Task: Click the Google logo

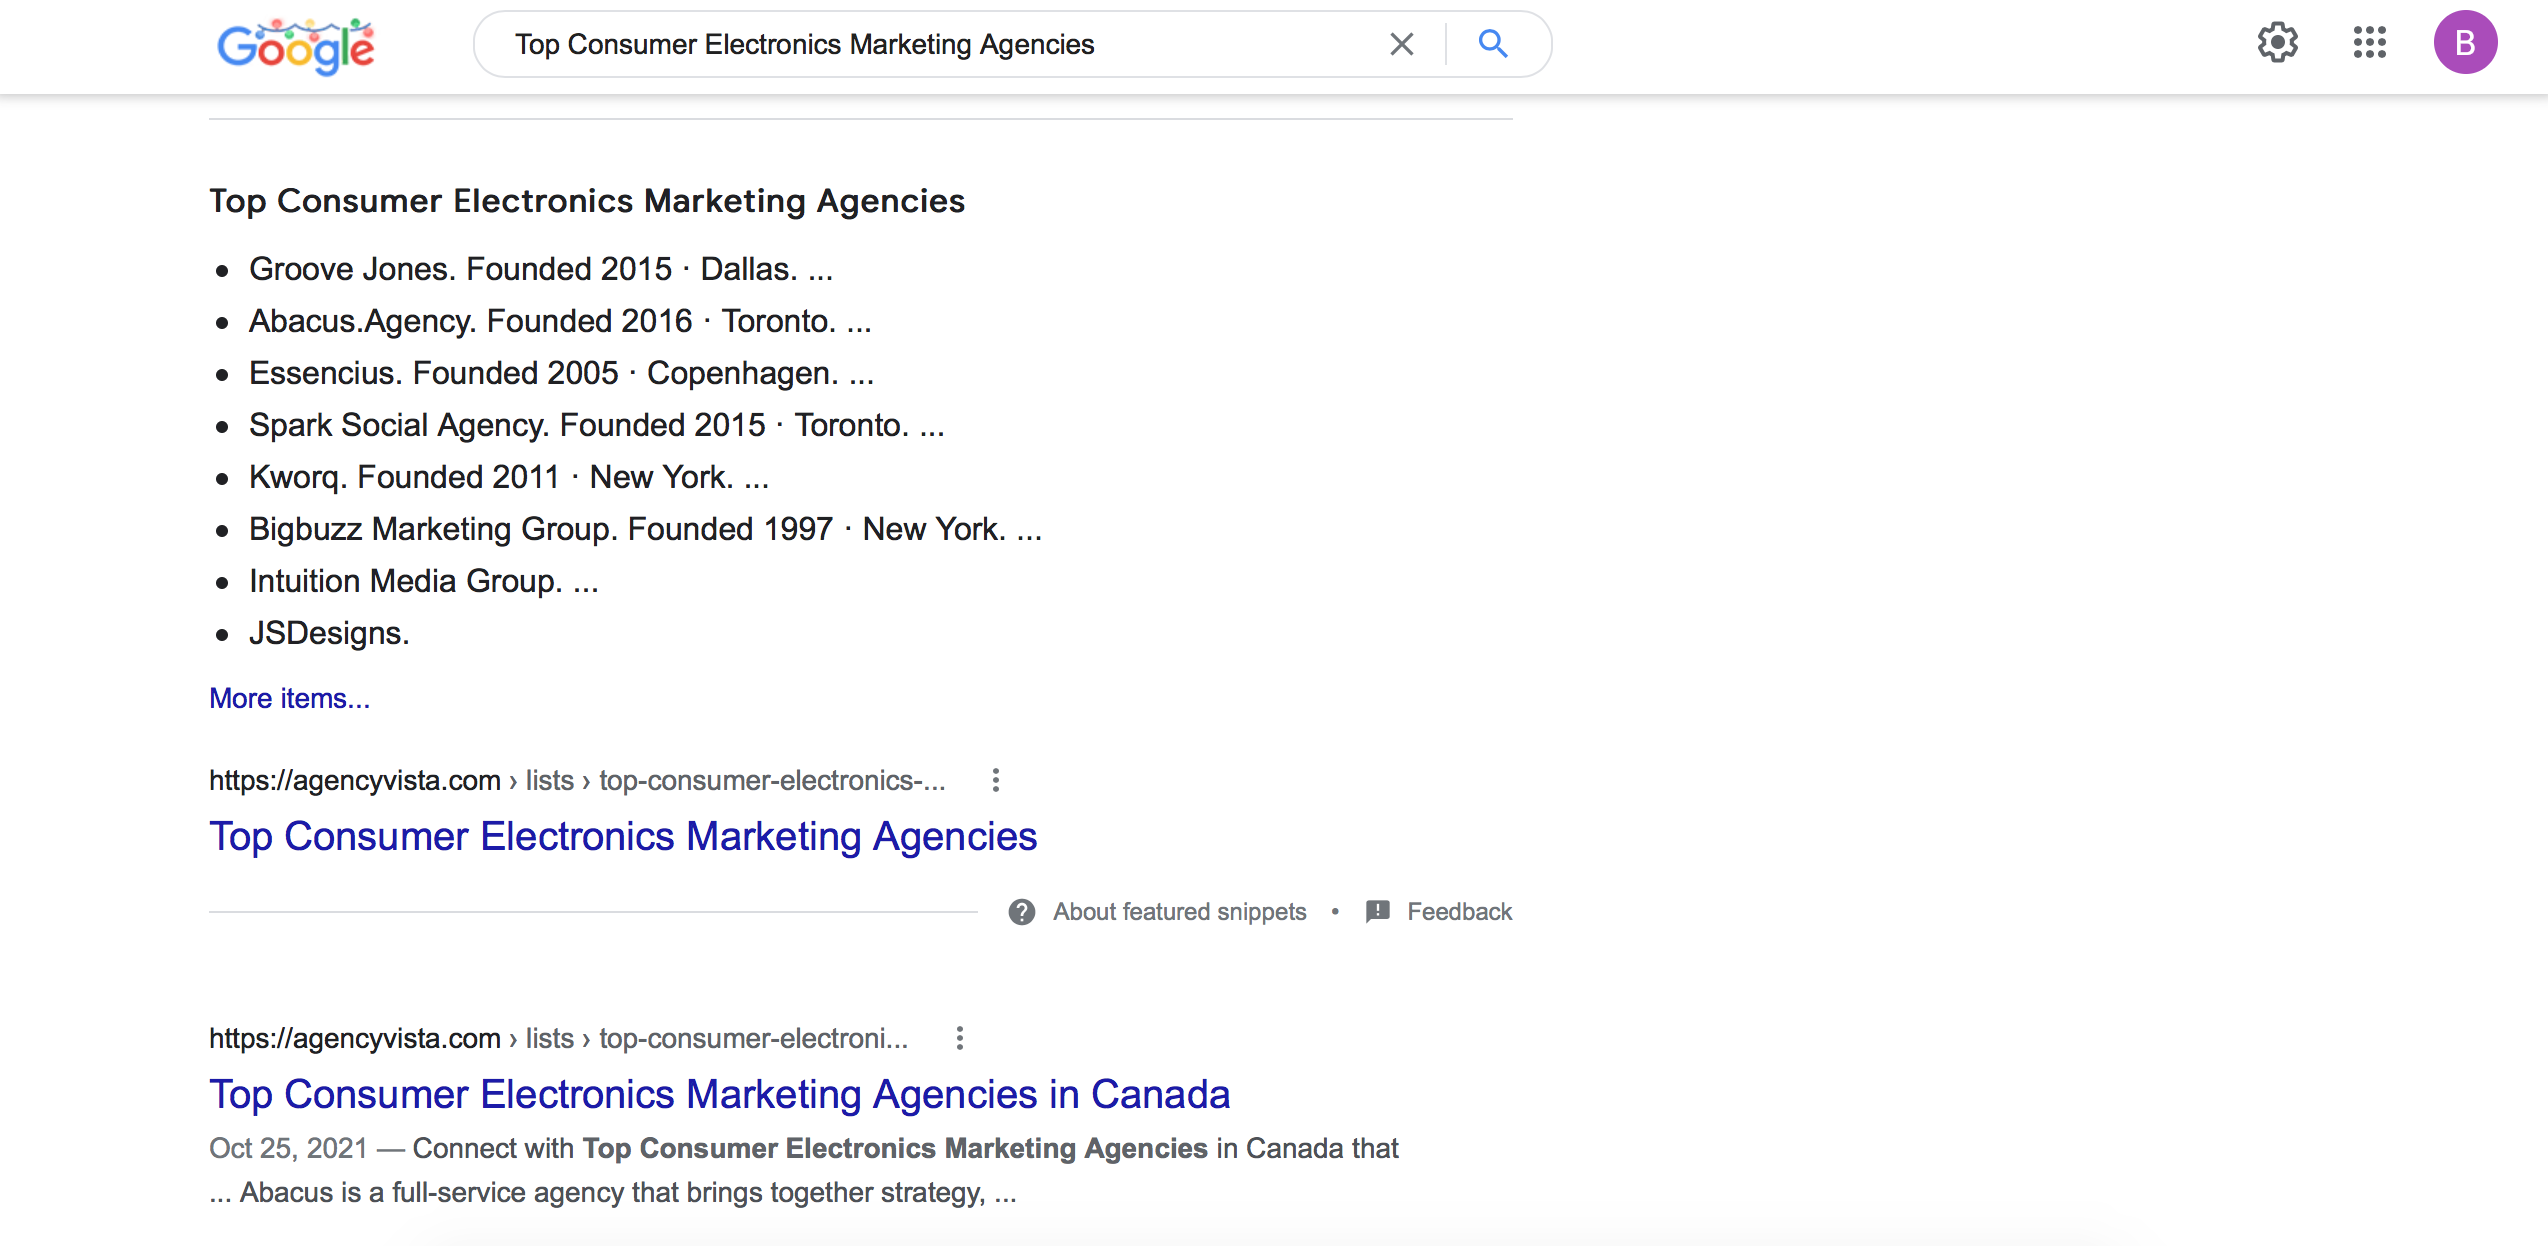Action: coord(296,46)
